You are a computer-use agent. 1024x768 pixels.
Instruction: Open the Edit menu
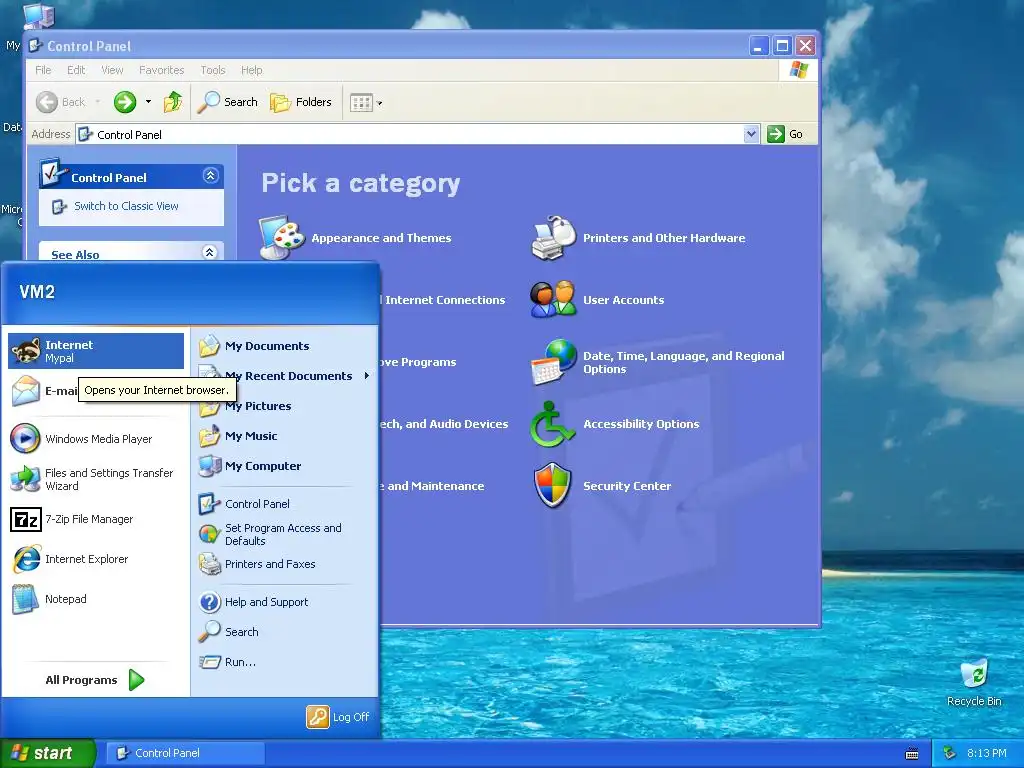(x=76, y=70)
